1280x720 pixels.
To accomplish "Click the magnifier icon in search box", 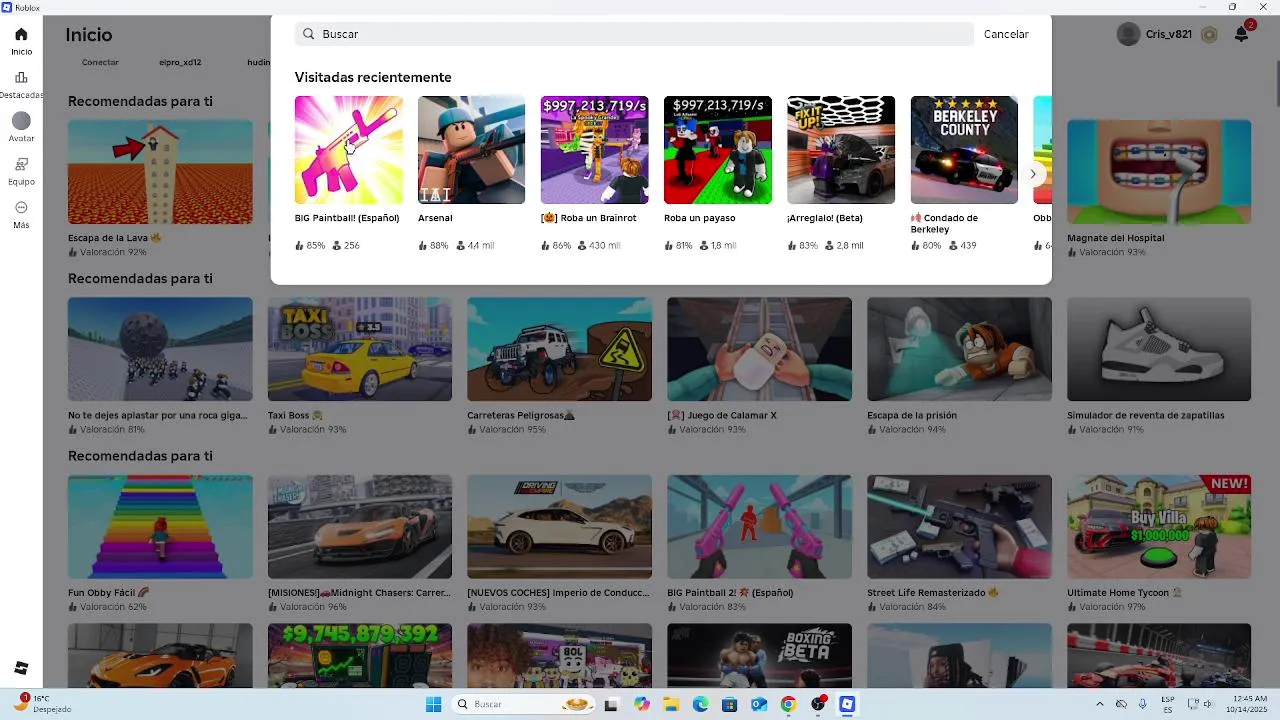I will coord(309,34).
